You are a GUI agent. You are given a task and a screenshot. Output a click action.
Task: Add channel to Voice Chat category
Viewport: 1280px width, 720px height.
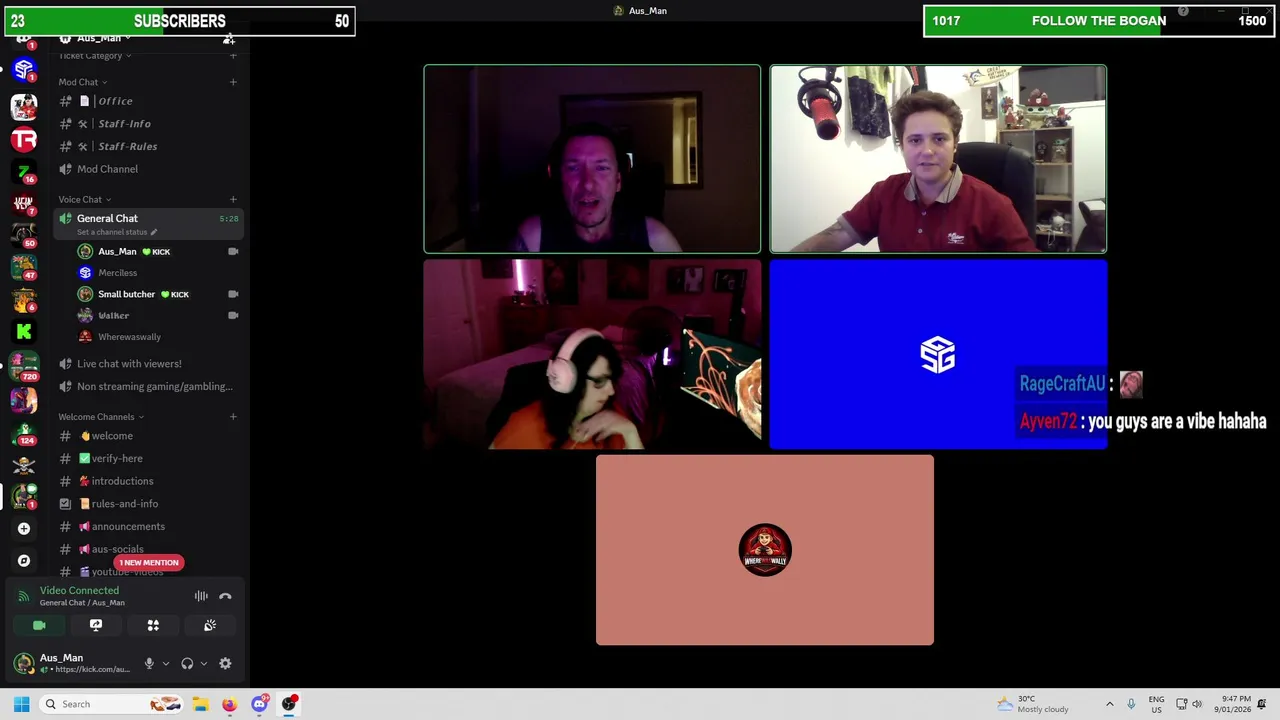[233, 199]
